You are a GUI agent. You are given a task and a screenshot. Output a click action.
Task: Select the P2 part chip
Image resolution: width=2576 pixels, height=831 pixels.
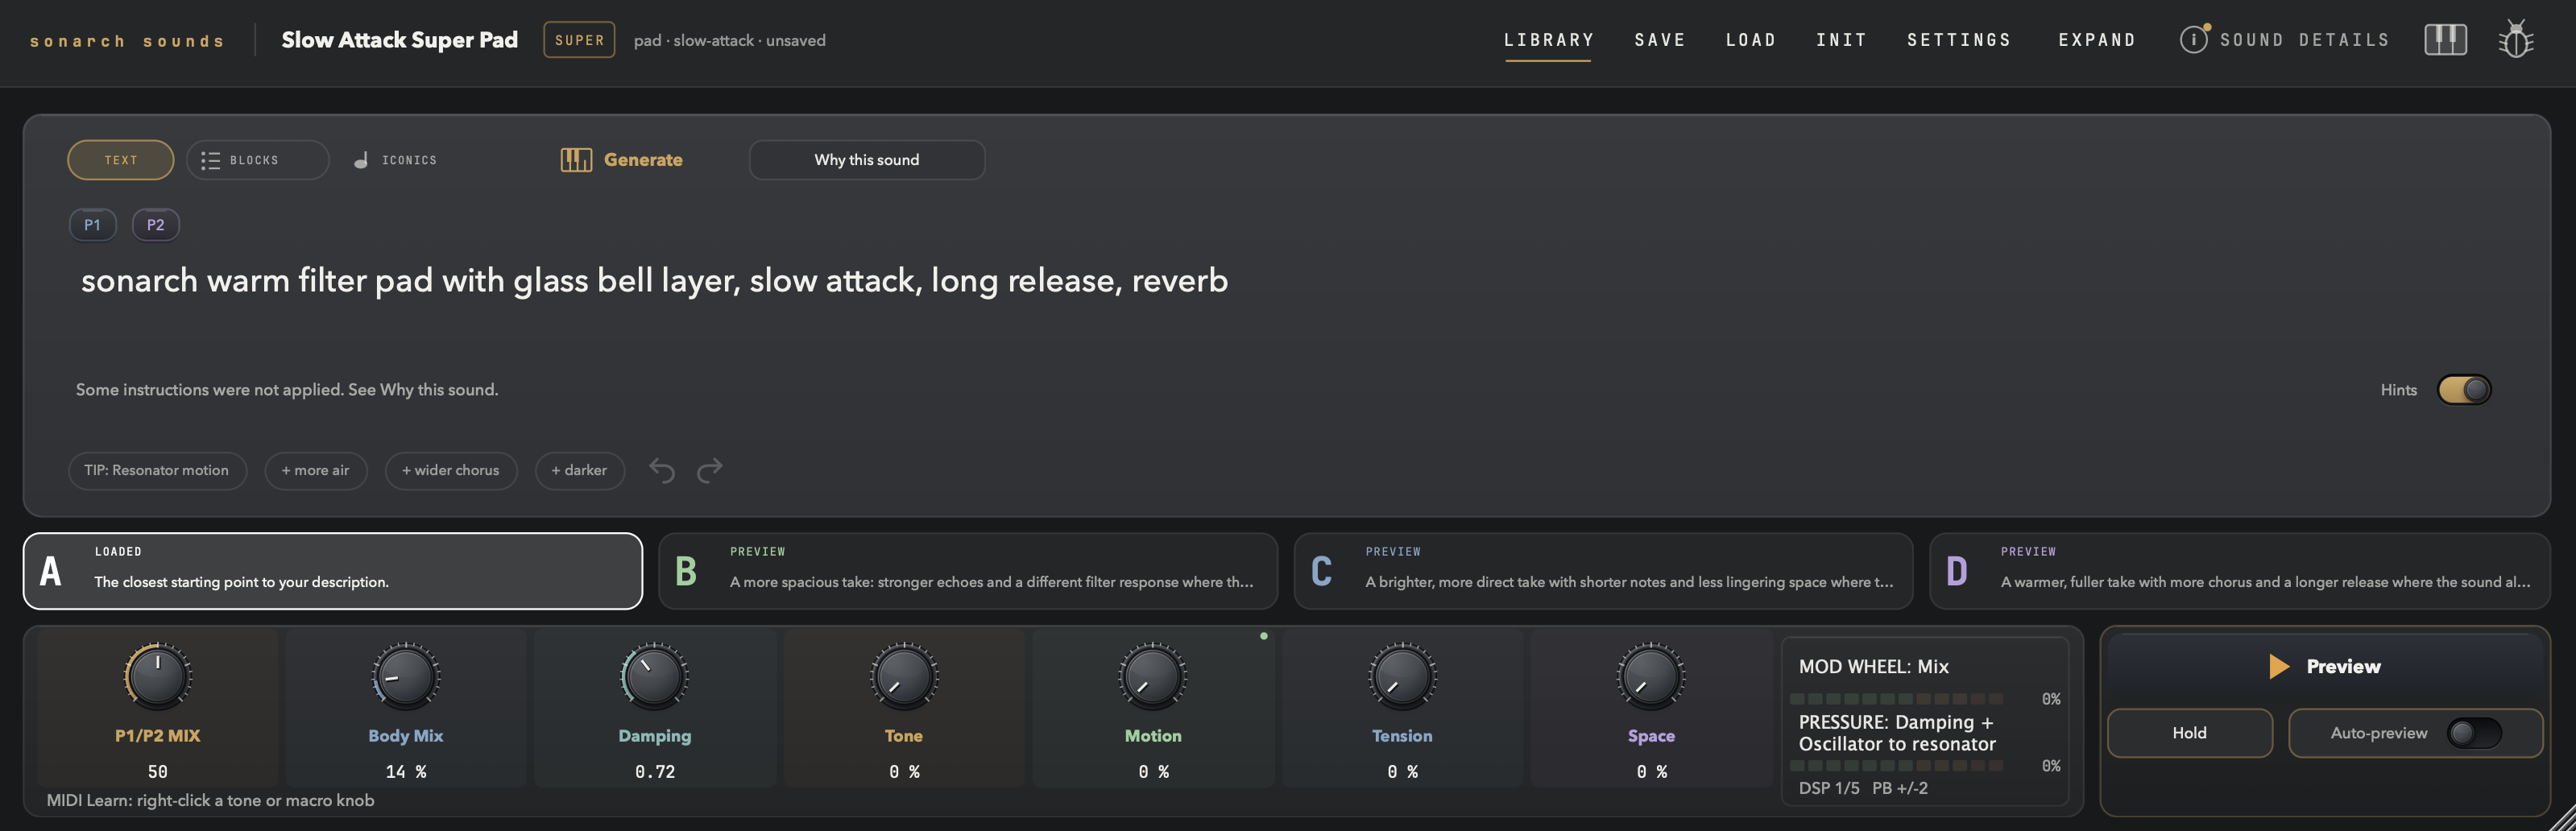[x=155, y=225]
